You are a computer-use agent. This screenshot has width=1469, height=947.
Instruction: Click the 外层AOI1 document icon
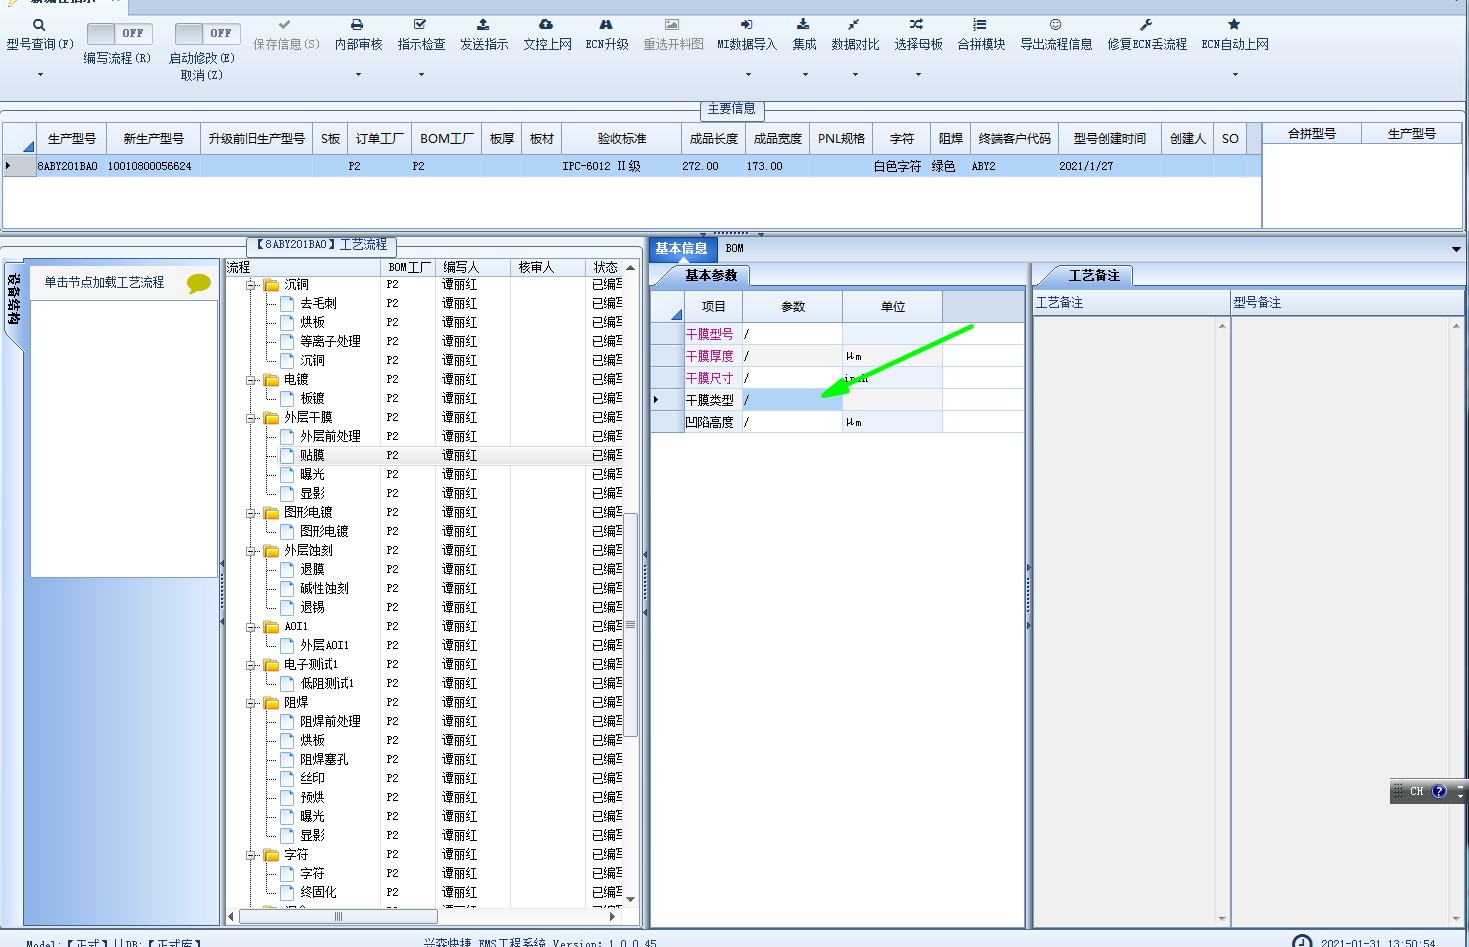[288, 646]
